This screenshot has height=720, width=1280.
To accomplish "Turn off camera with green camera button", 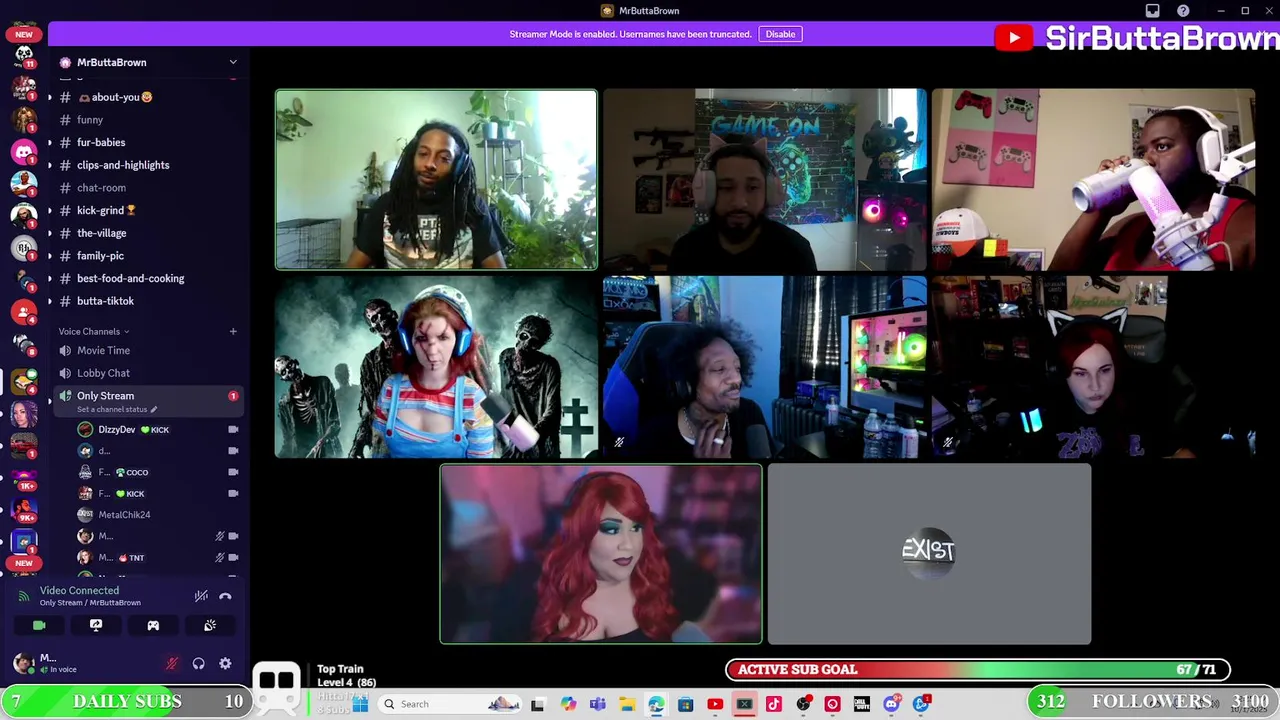I will point(39,625).
